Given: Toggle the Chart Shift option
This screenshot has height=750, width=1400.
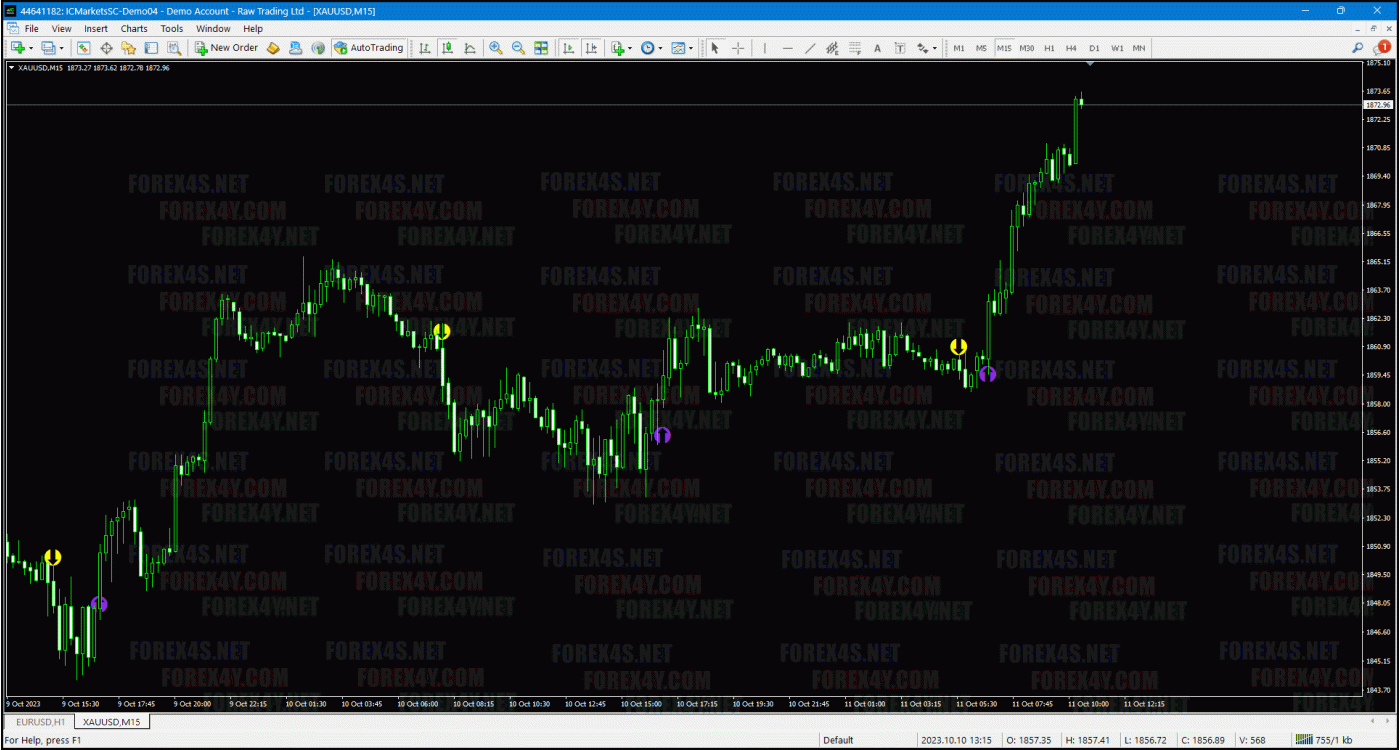Looking at the screenshot, I should [x=590, y=47].
